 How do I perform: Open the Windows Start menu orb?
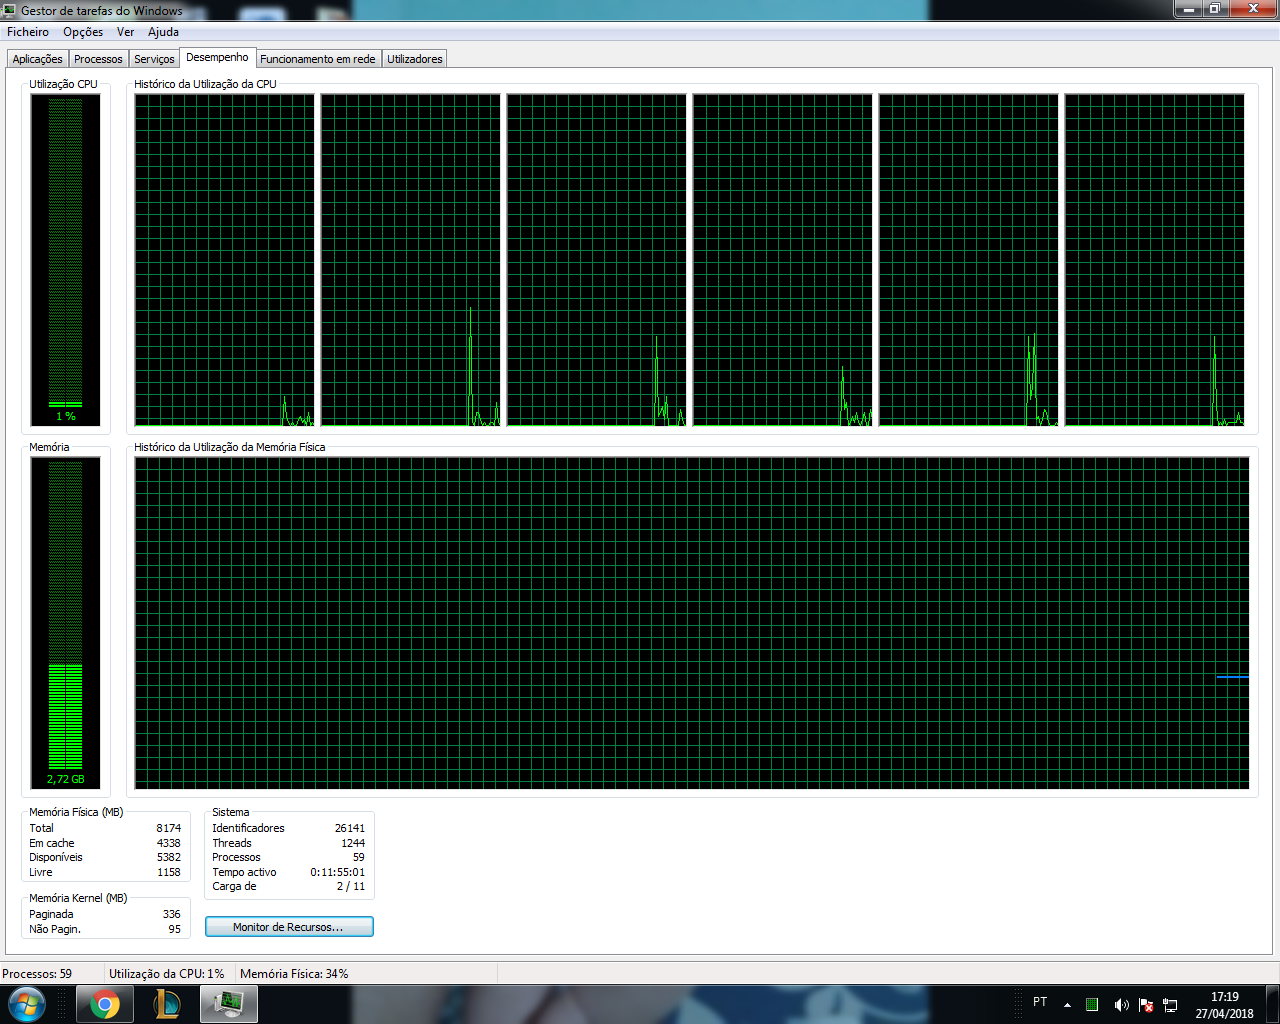pos(27,1004)
